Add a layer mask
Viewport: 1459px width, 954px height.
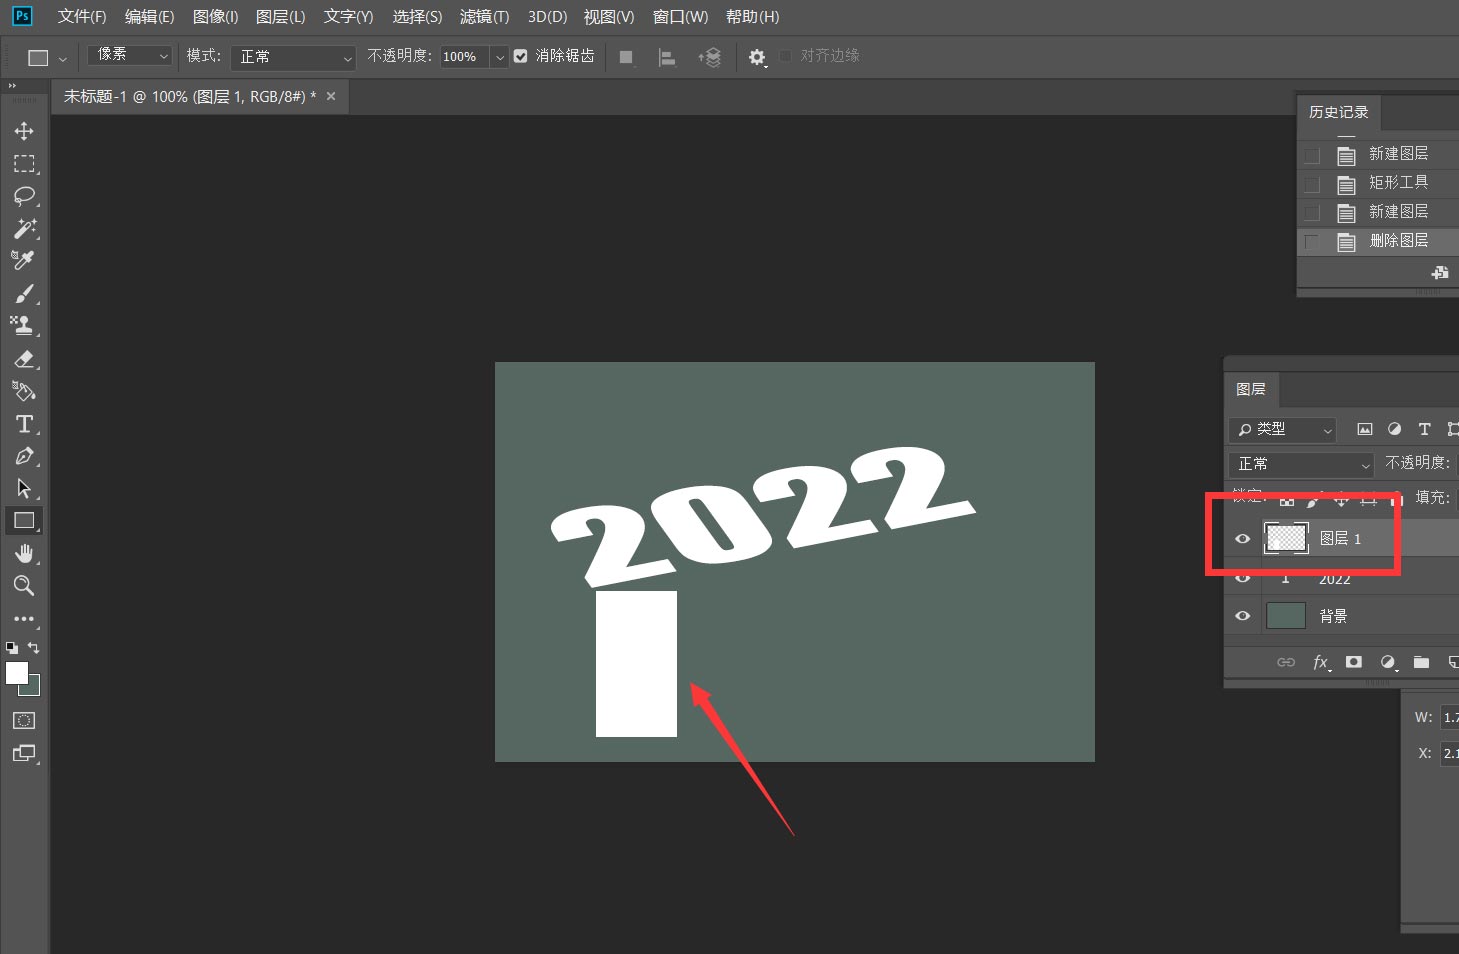tap(1354, 662)
